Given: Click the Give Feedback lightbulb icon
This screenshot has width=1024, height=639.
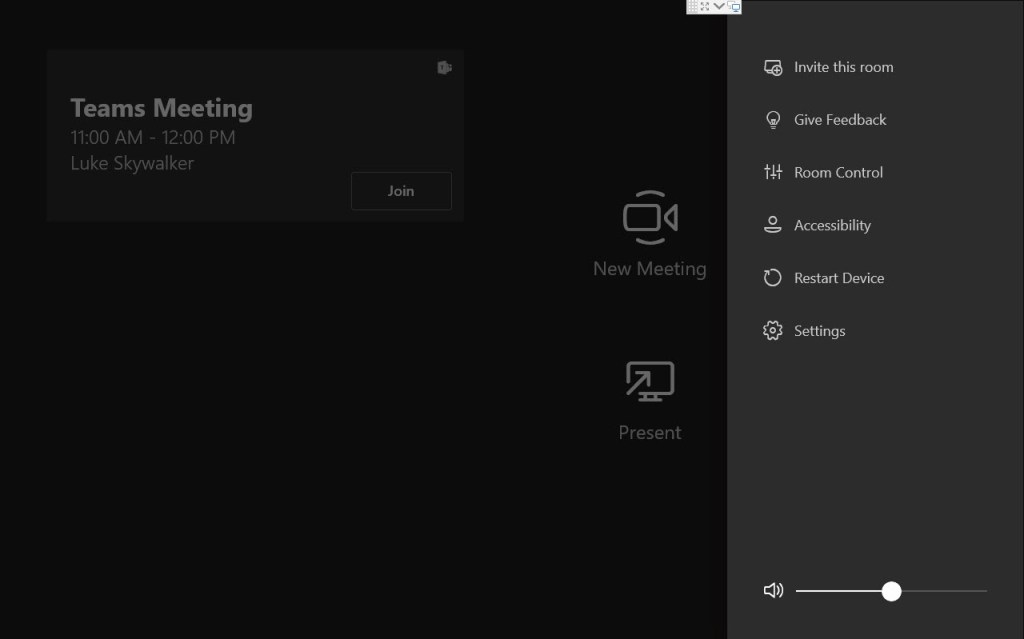Looking at the screenshot, I should [772, 119].
